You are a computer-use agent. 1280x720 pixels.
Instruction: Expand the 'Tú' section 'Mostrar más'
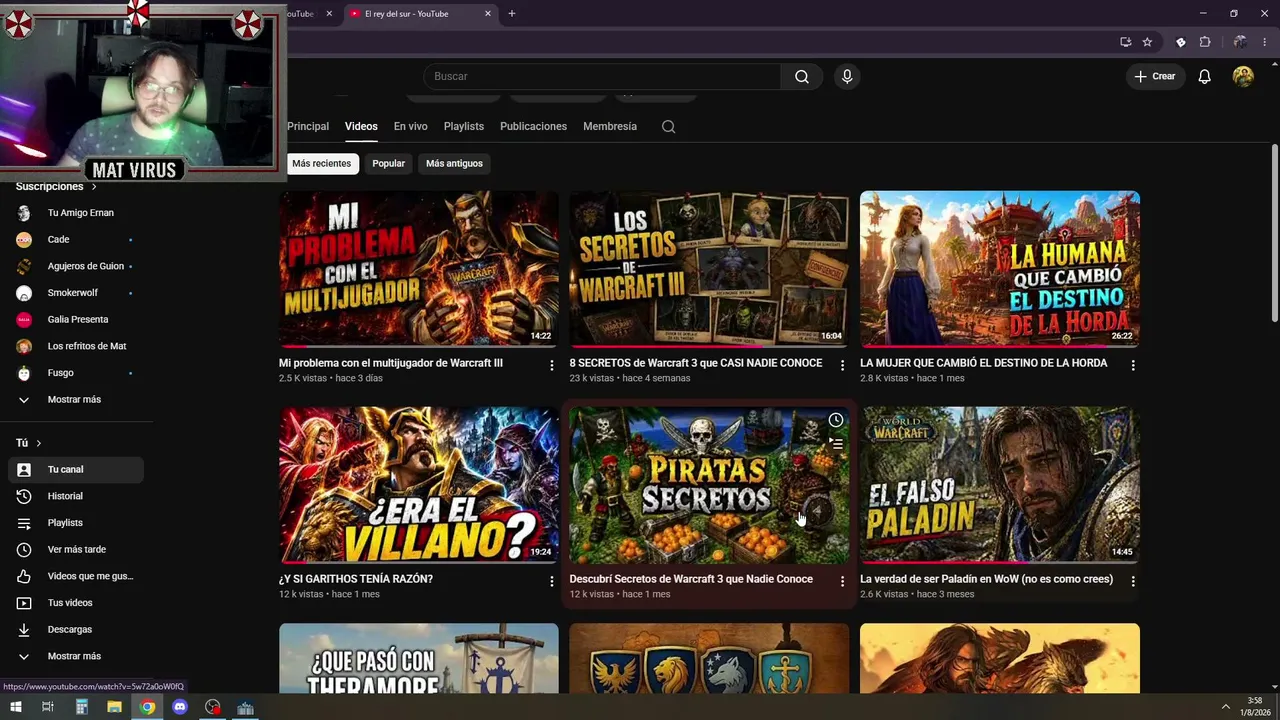pyautogui.click(x=76, y=657)
